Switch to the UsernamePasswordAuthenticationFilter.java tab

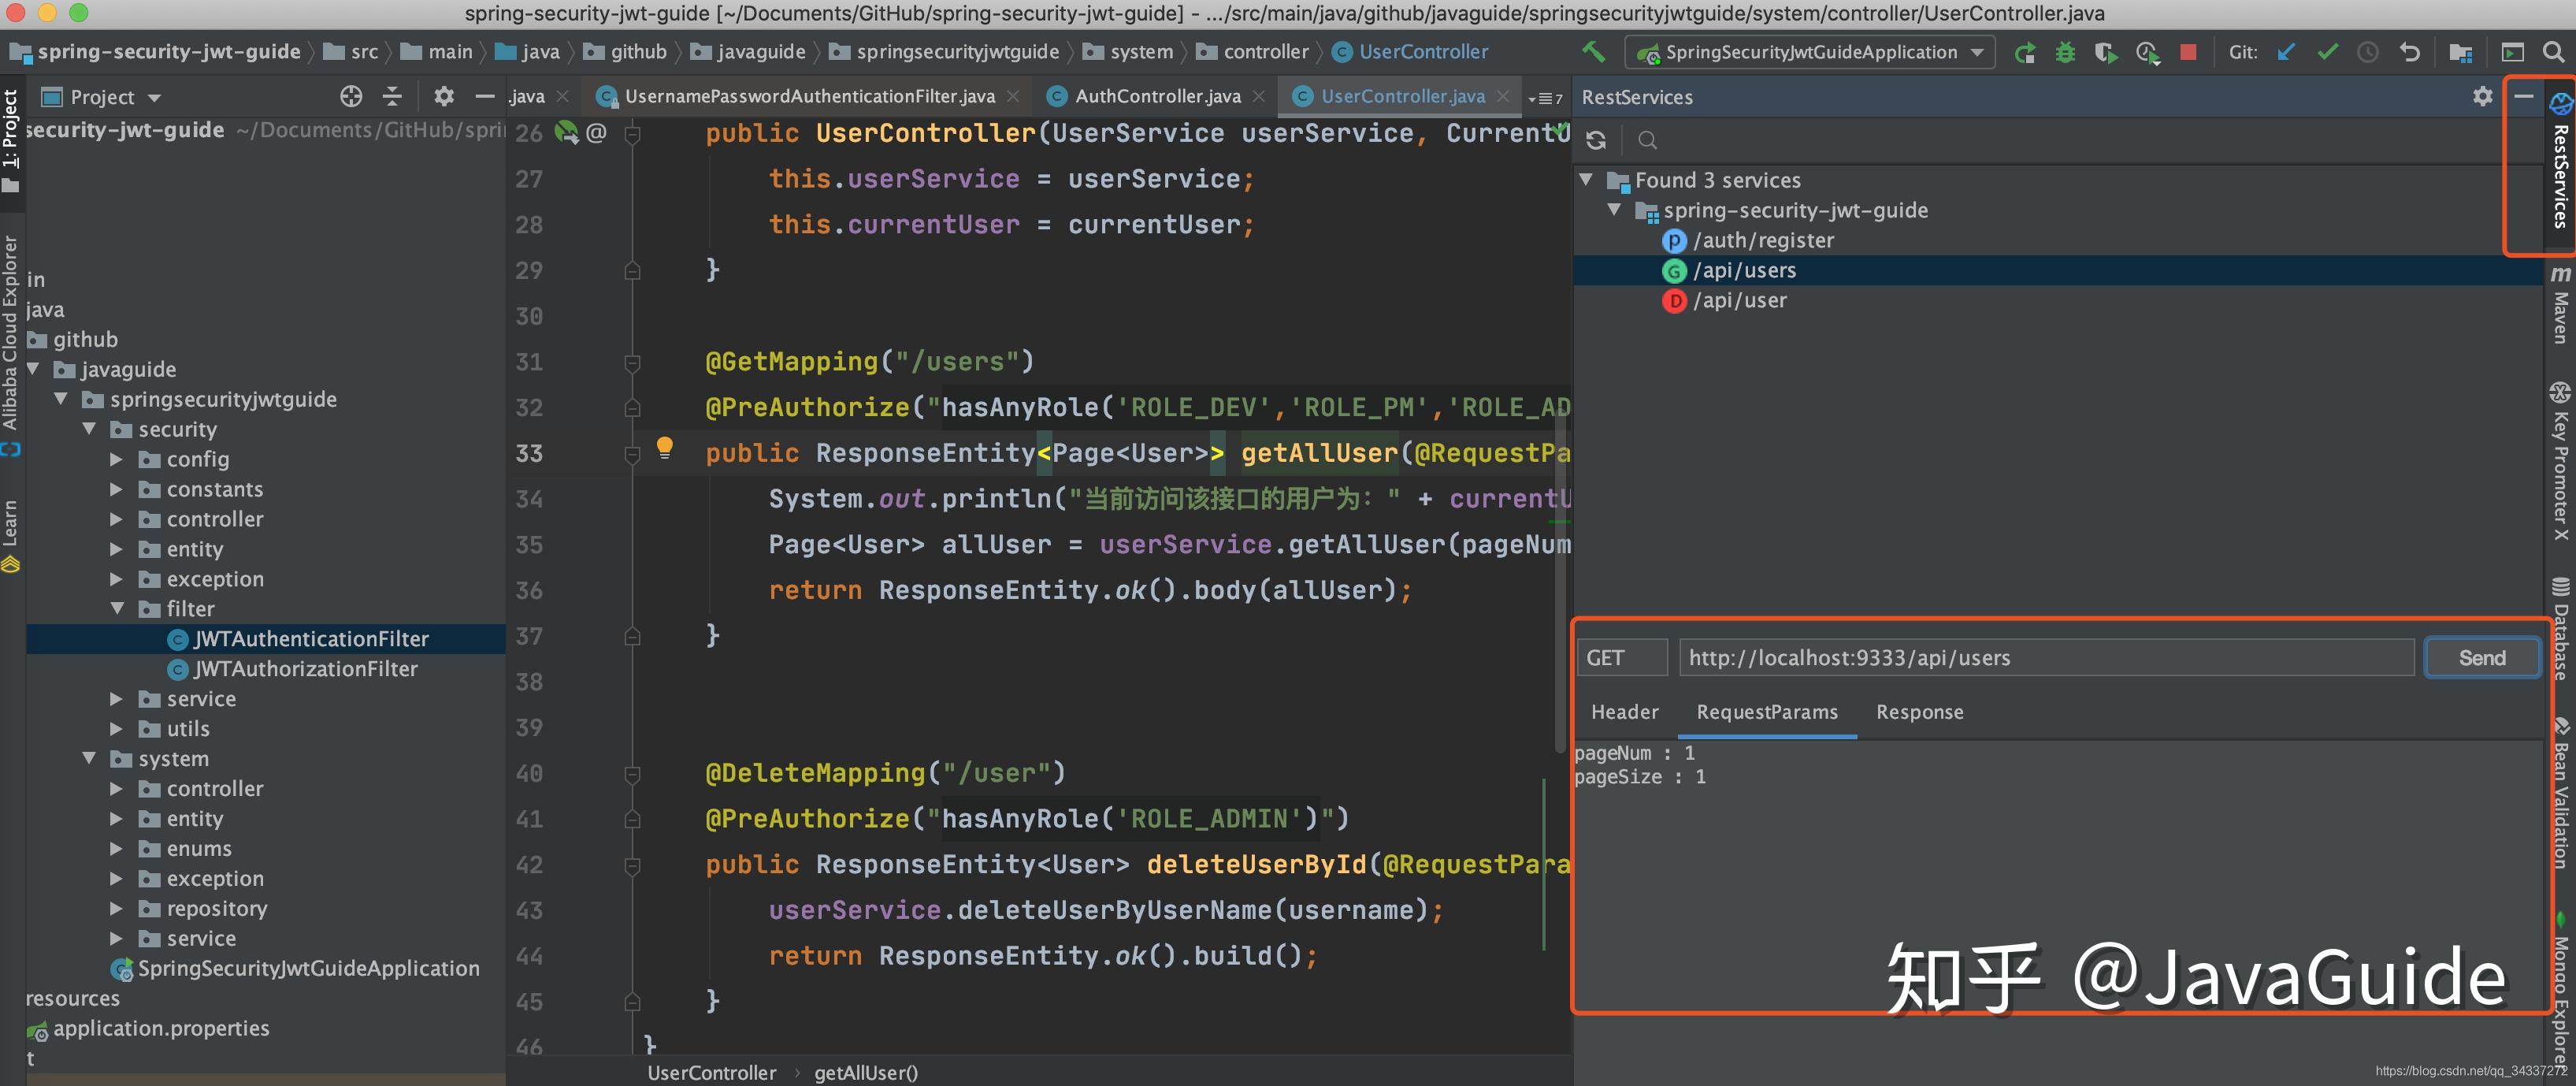point(809,96)
